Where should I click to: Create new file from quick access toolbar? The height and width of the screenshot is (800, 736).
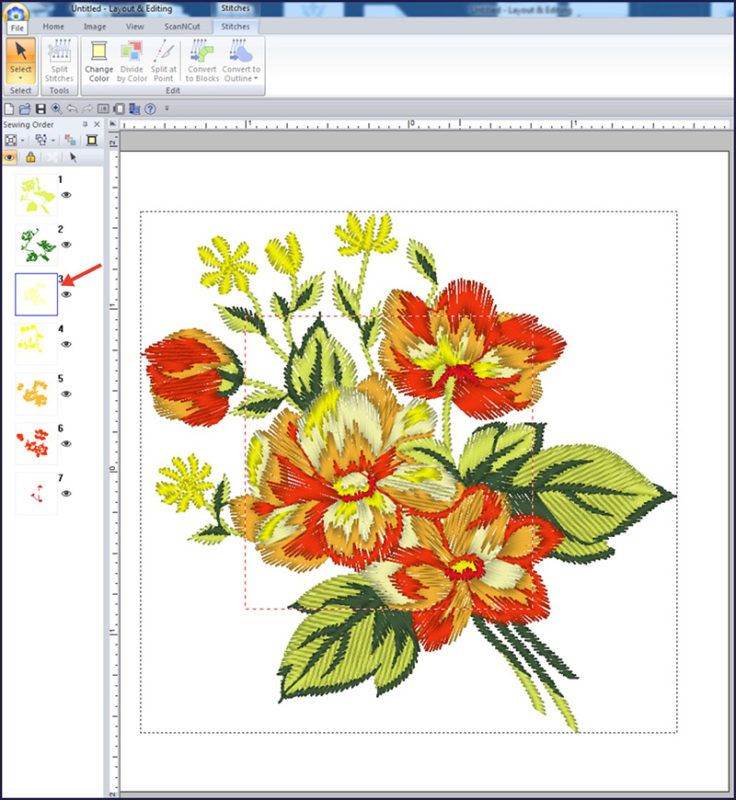pos(9,109)
